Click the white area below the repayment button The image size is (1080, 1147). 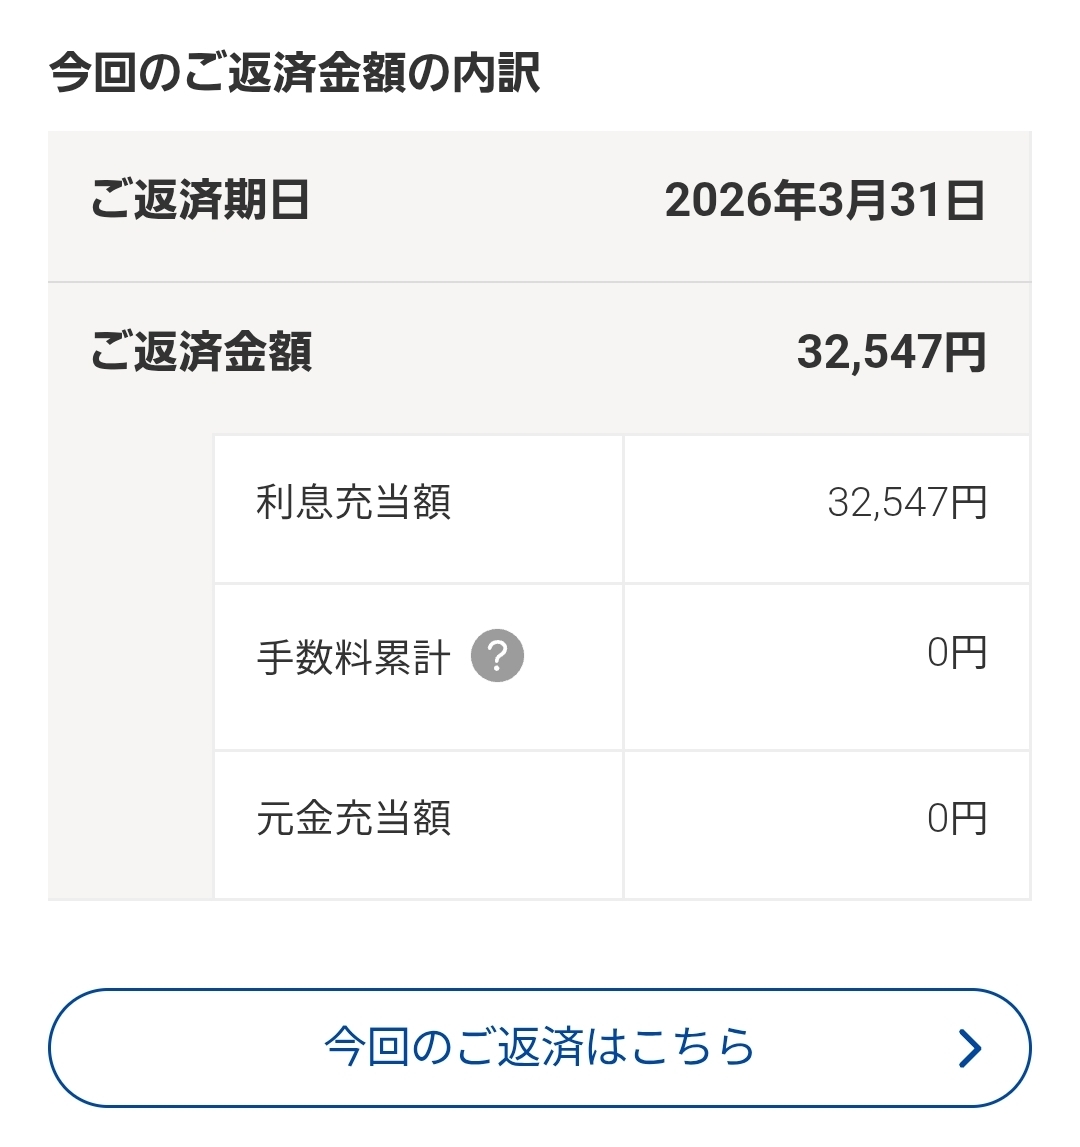coord(540,1128)
